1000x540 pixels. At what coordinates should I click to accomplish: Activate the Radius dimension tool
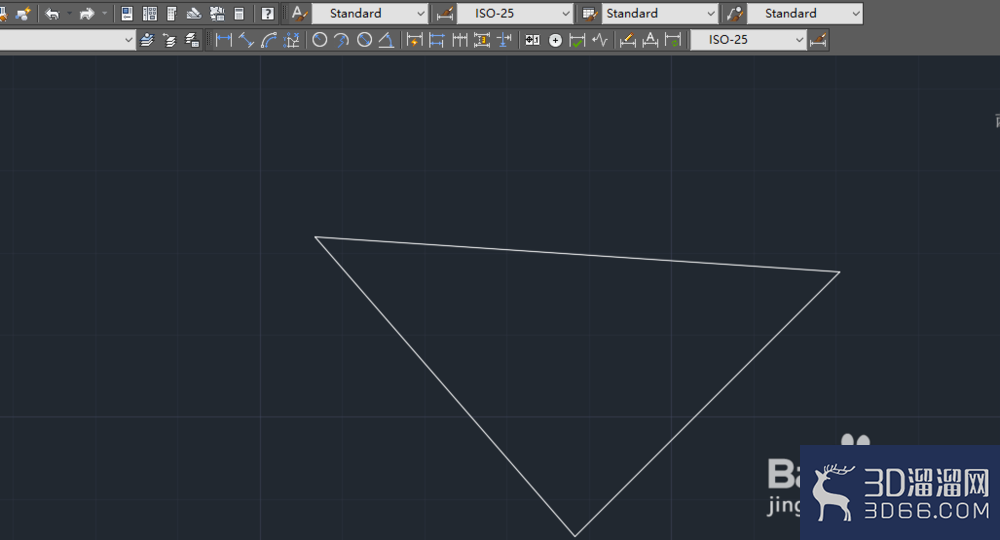coord(320,40)
